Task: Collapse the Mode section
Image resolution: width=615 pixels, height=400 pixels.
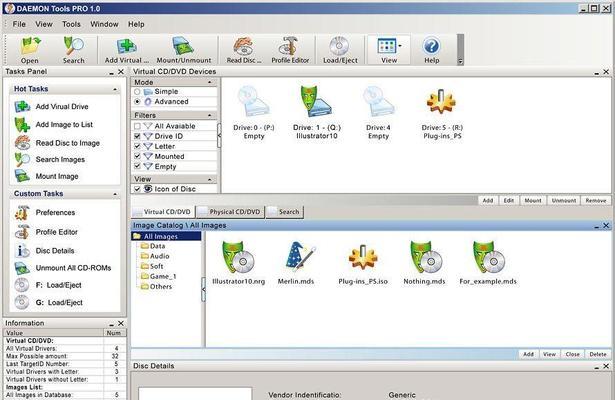Action: pos(209,82)
